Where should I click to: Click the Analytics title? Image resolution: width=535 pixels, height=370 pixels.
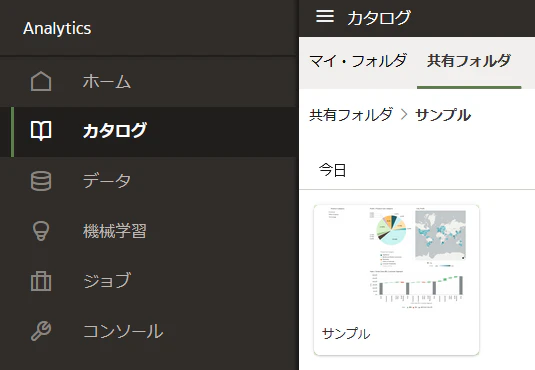[57, 28]
